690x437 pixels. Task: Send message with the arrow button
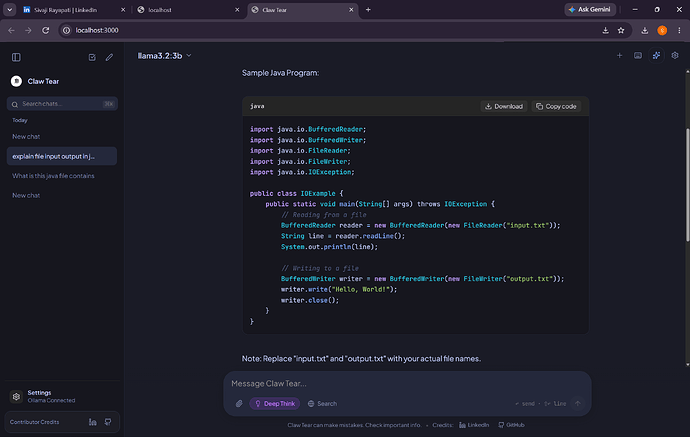click(577, 403)
